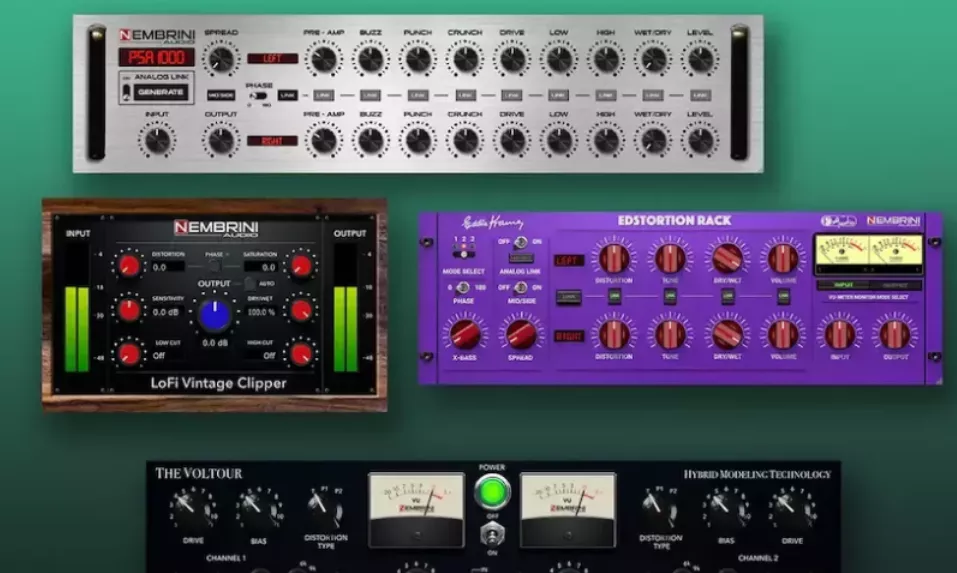Click the X-Bass knob on Edstortion Rack
The height and width of the screenshot is (573, 957).
tap(464, 334)
